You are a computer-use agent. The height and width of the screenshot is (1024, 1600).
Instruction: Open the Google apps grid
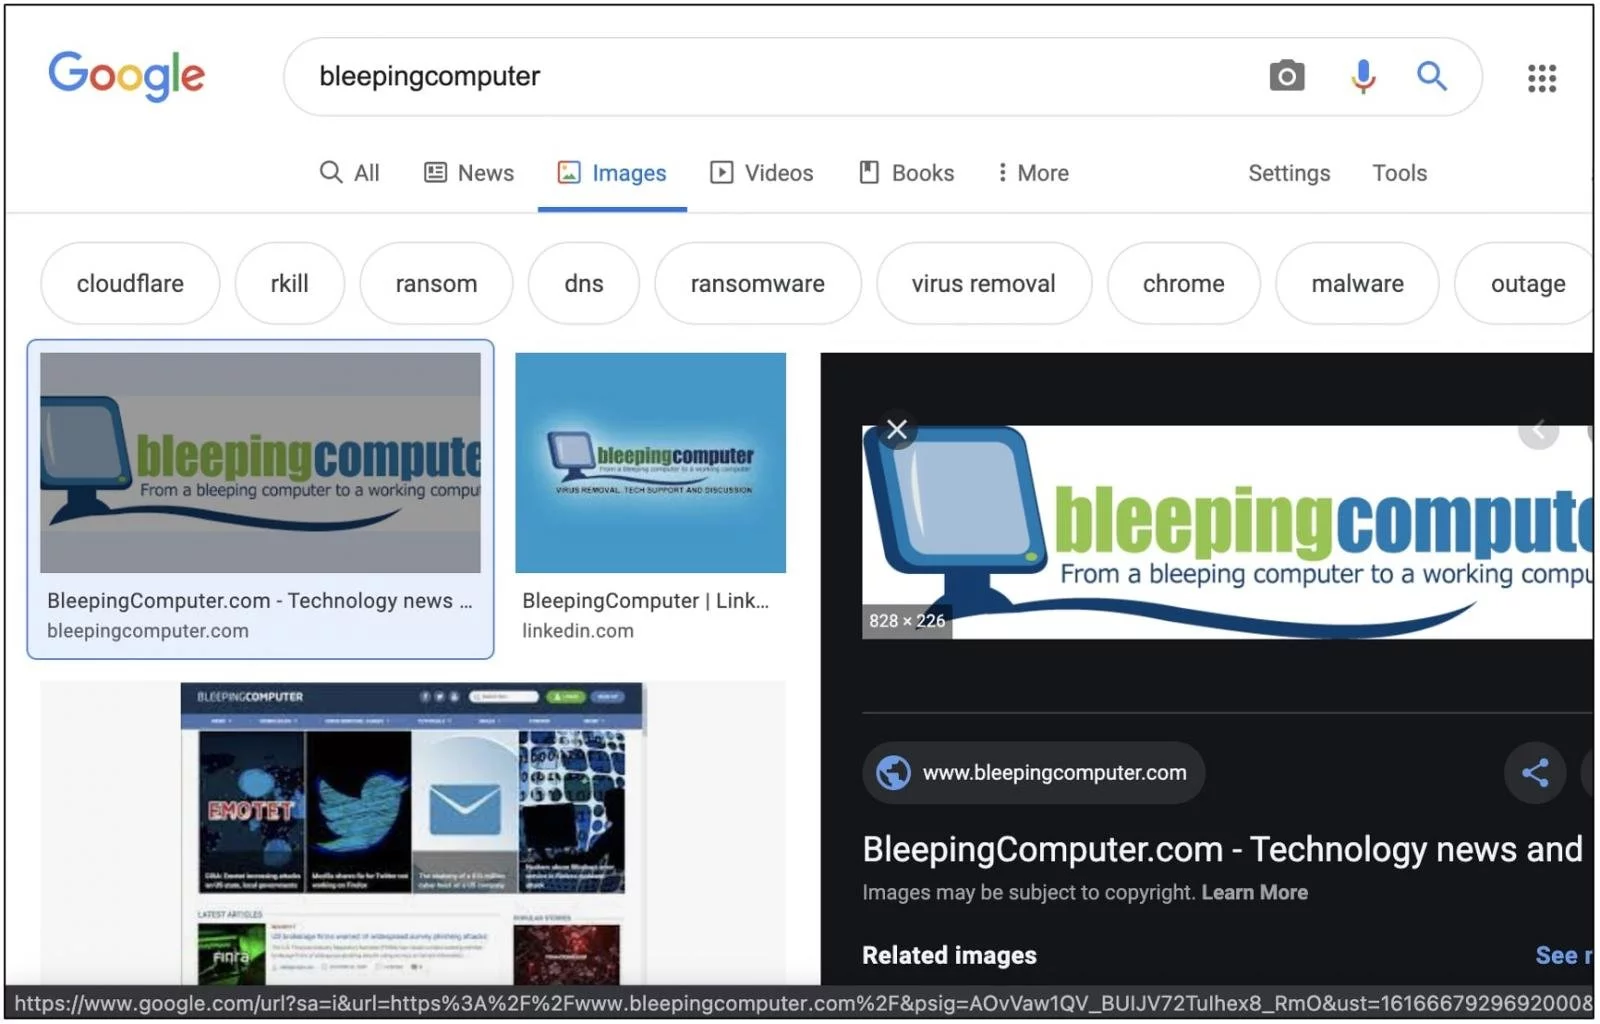click(1542, 78)
